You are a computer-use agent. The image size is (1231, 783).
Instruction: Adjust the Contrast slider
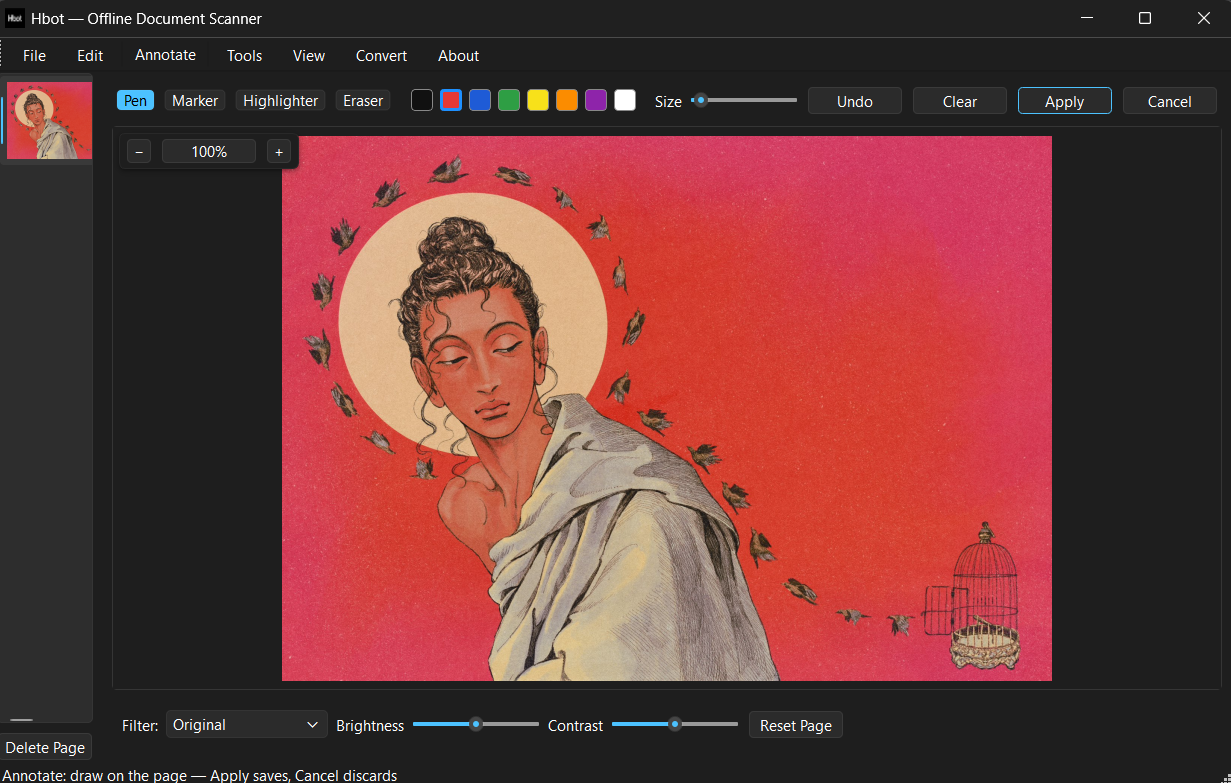pos(675,724)
